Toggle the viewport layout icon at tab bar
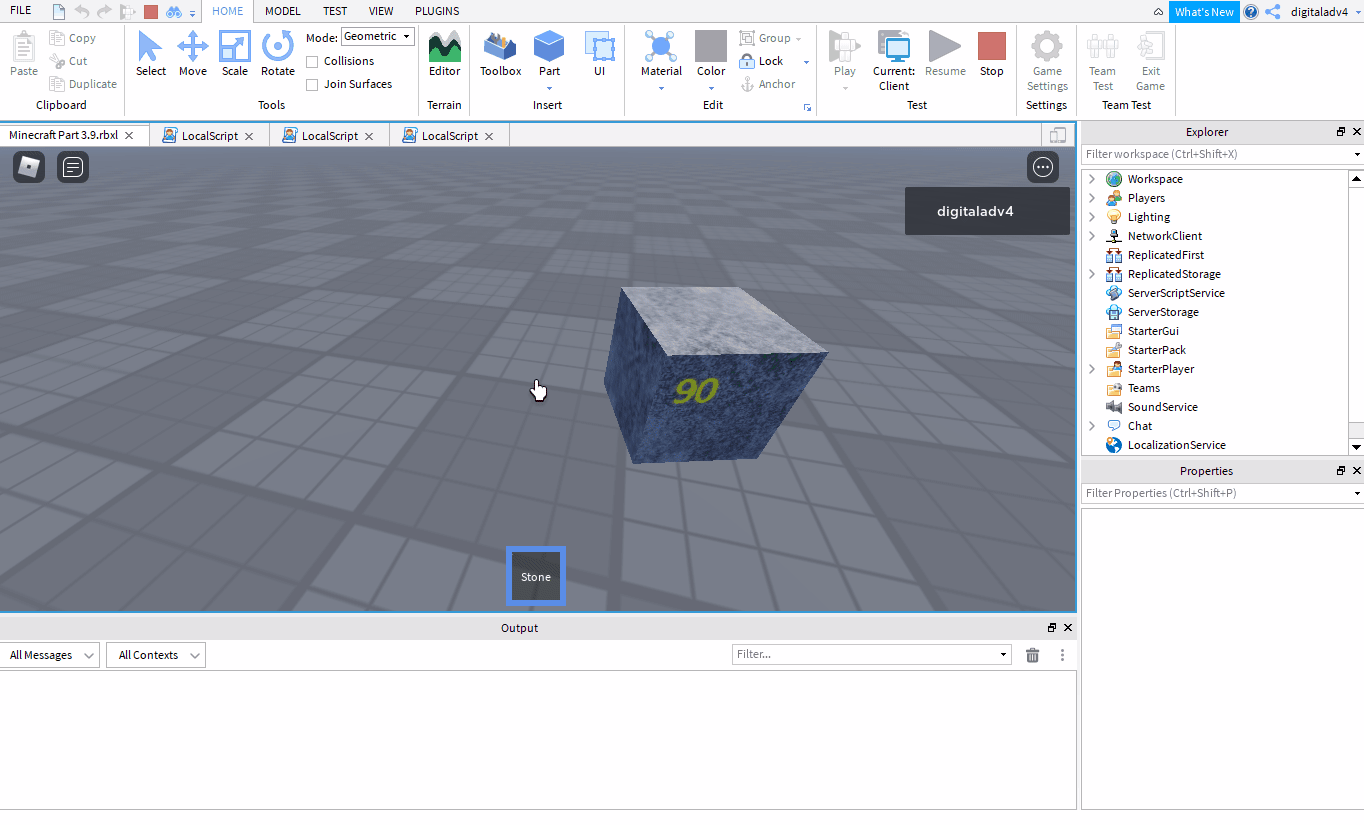The width and height of the screenshot is (1364, 825). point(1058,135)
